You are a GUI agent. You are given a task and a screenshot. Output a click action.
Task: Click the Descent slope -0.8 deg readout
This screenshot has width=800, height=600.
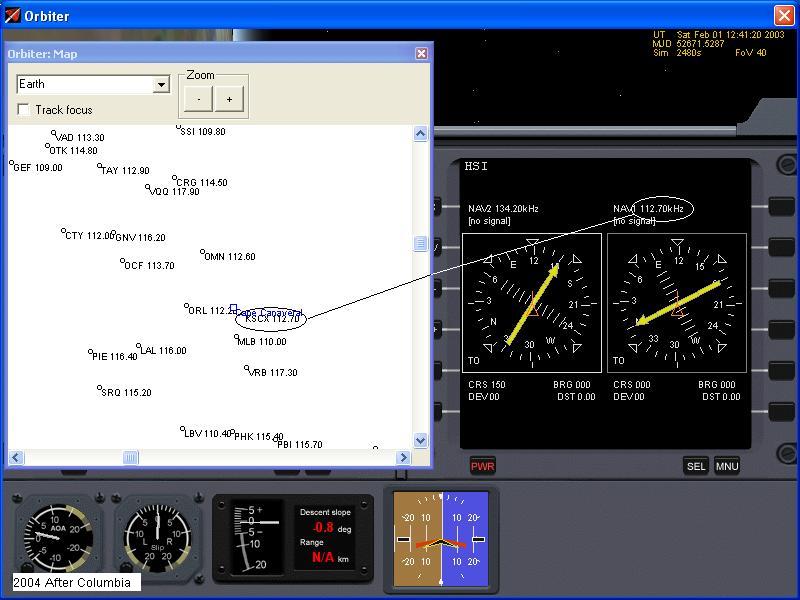pos(325,521)
